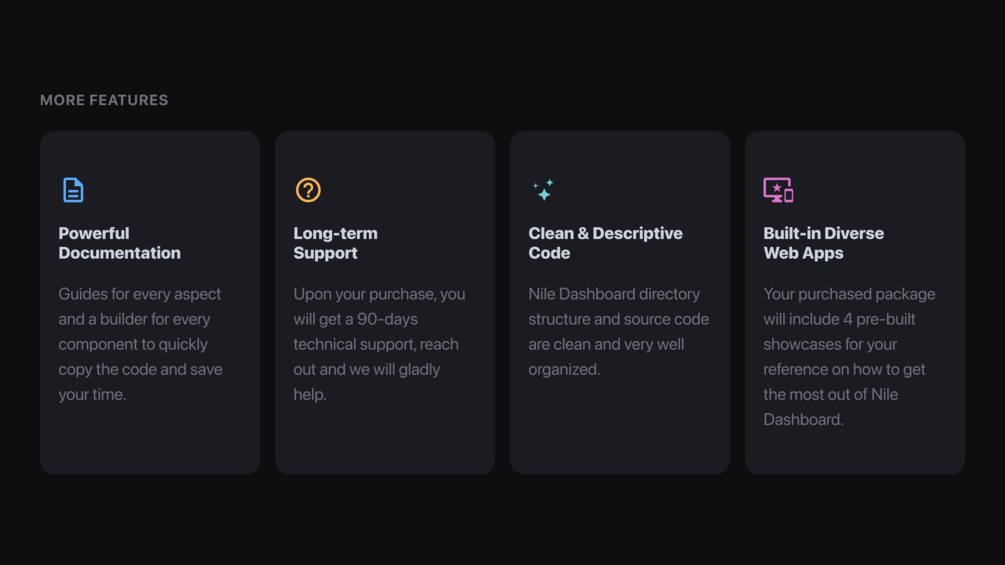Click the documentation guides description paragraph
The image size is (1005, 565).
coord(140,344)
